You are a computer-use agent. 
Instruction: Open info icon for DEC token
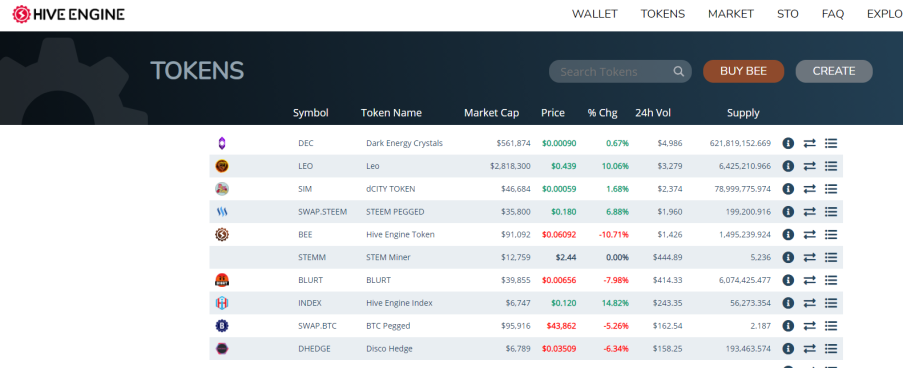(x=788, y=143)
